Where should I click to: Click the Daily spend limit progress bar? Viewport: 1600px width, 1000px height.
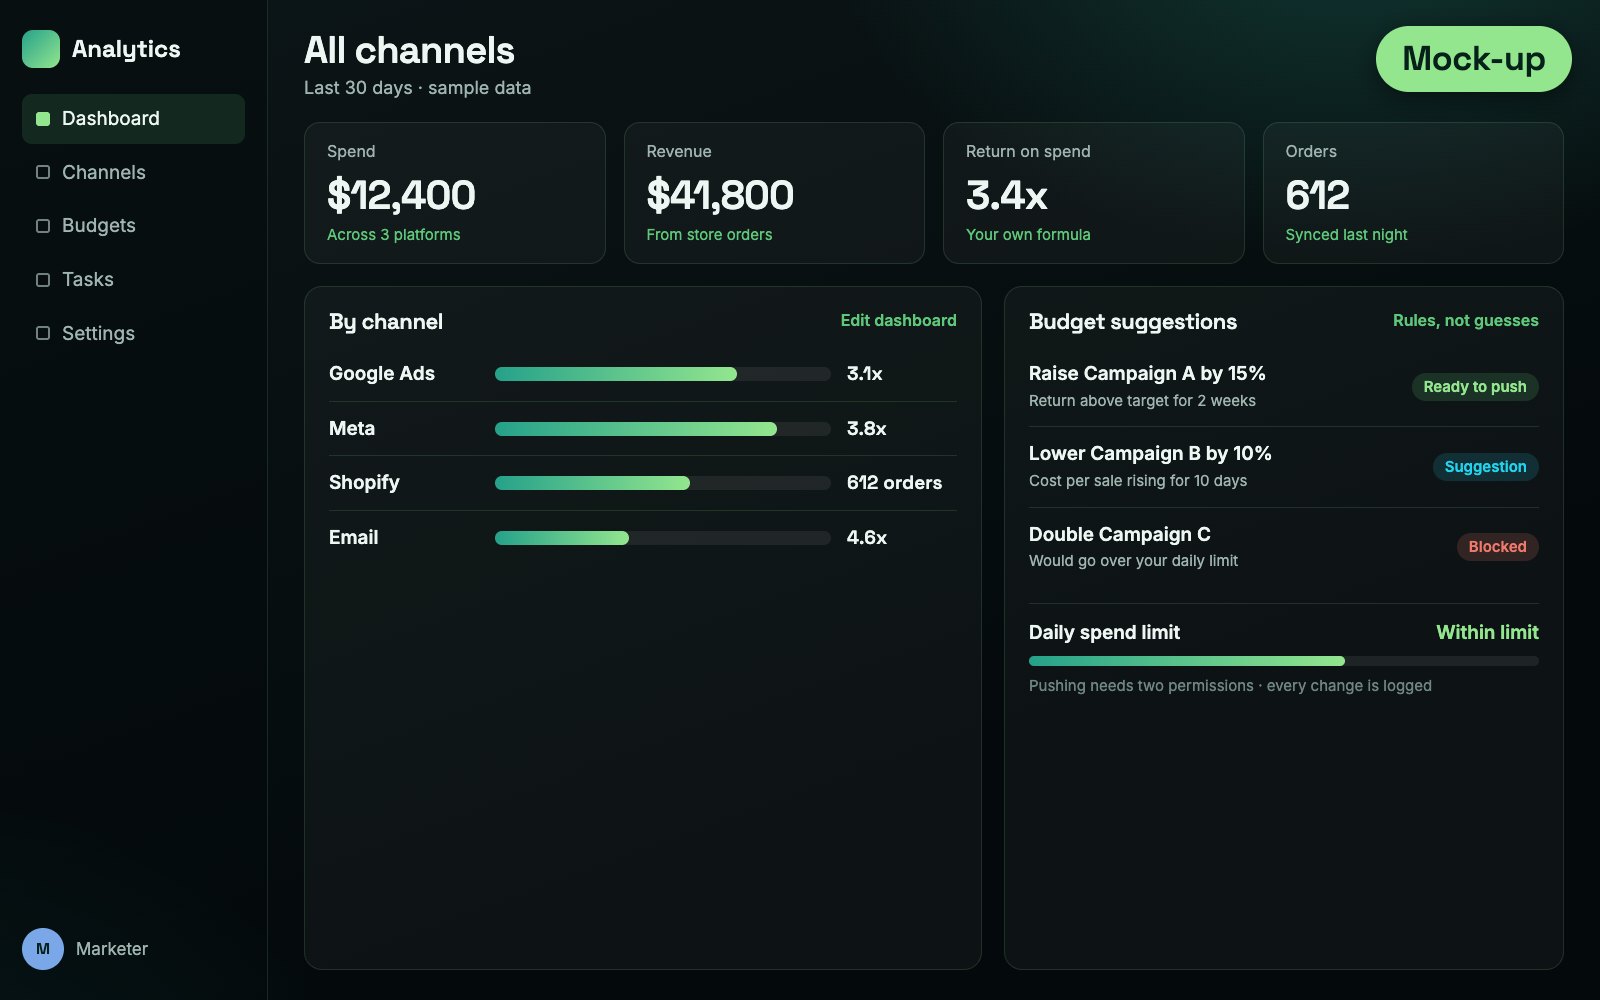coord(1283,661)
